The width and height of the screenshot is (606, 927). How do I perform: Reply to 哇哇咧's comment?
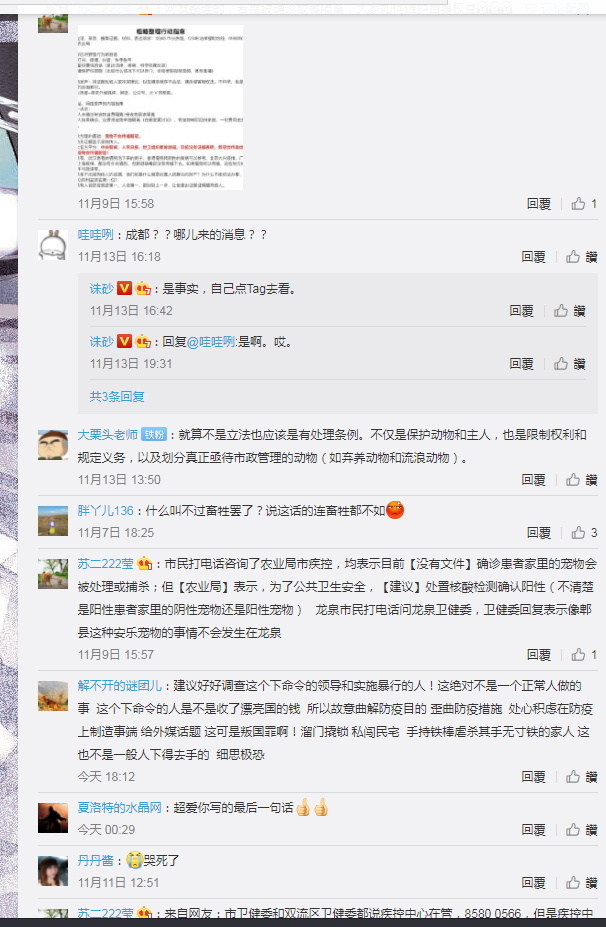pos(533,257)
